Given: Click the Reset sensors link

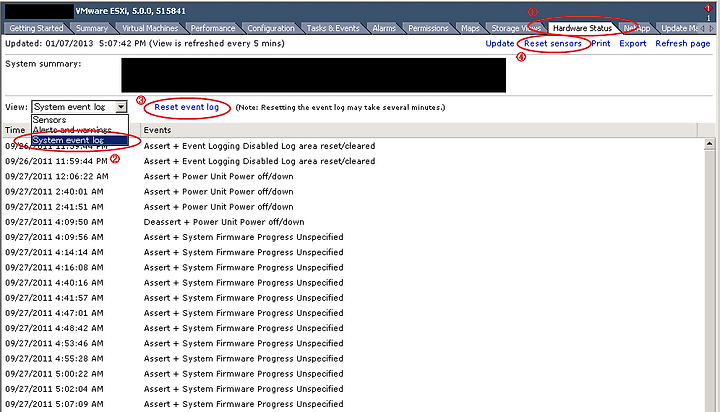Looking at the screenshot, I should click(553, 44).
